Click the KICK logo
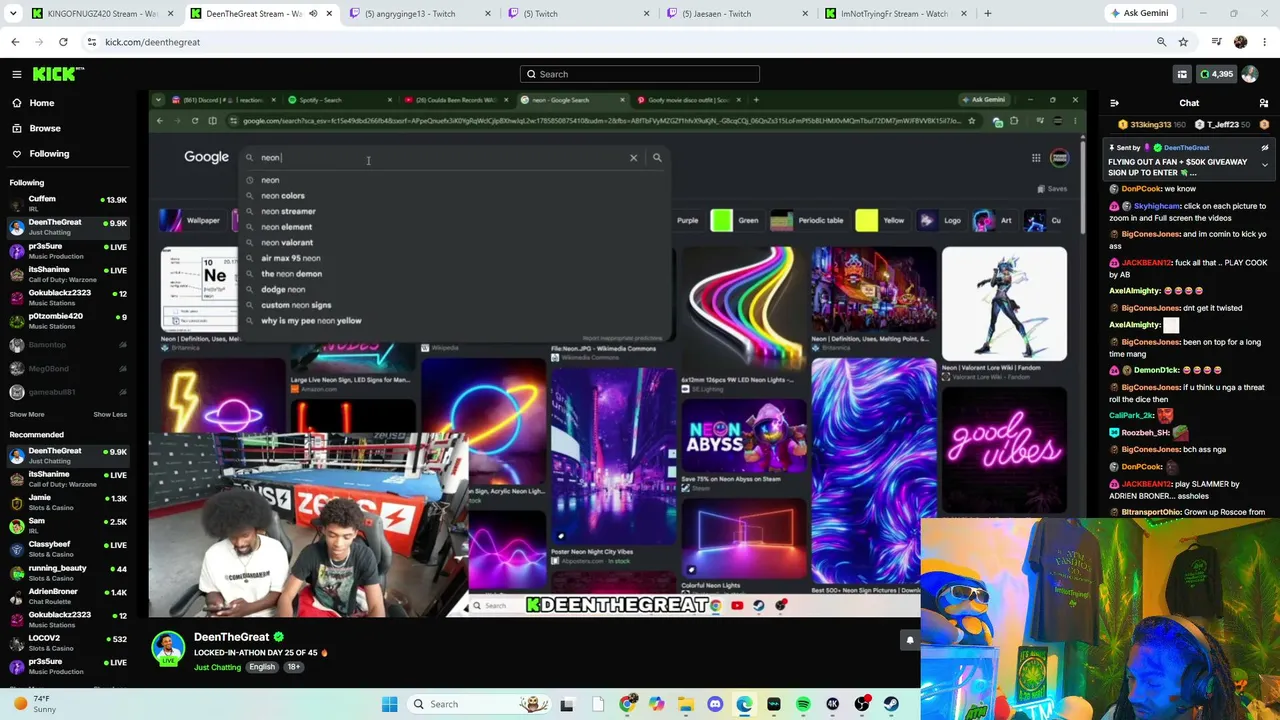The image size is (1280, 720). [x=58, y=74]
